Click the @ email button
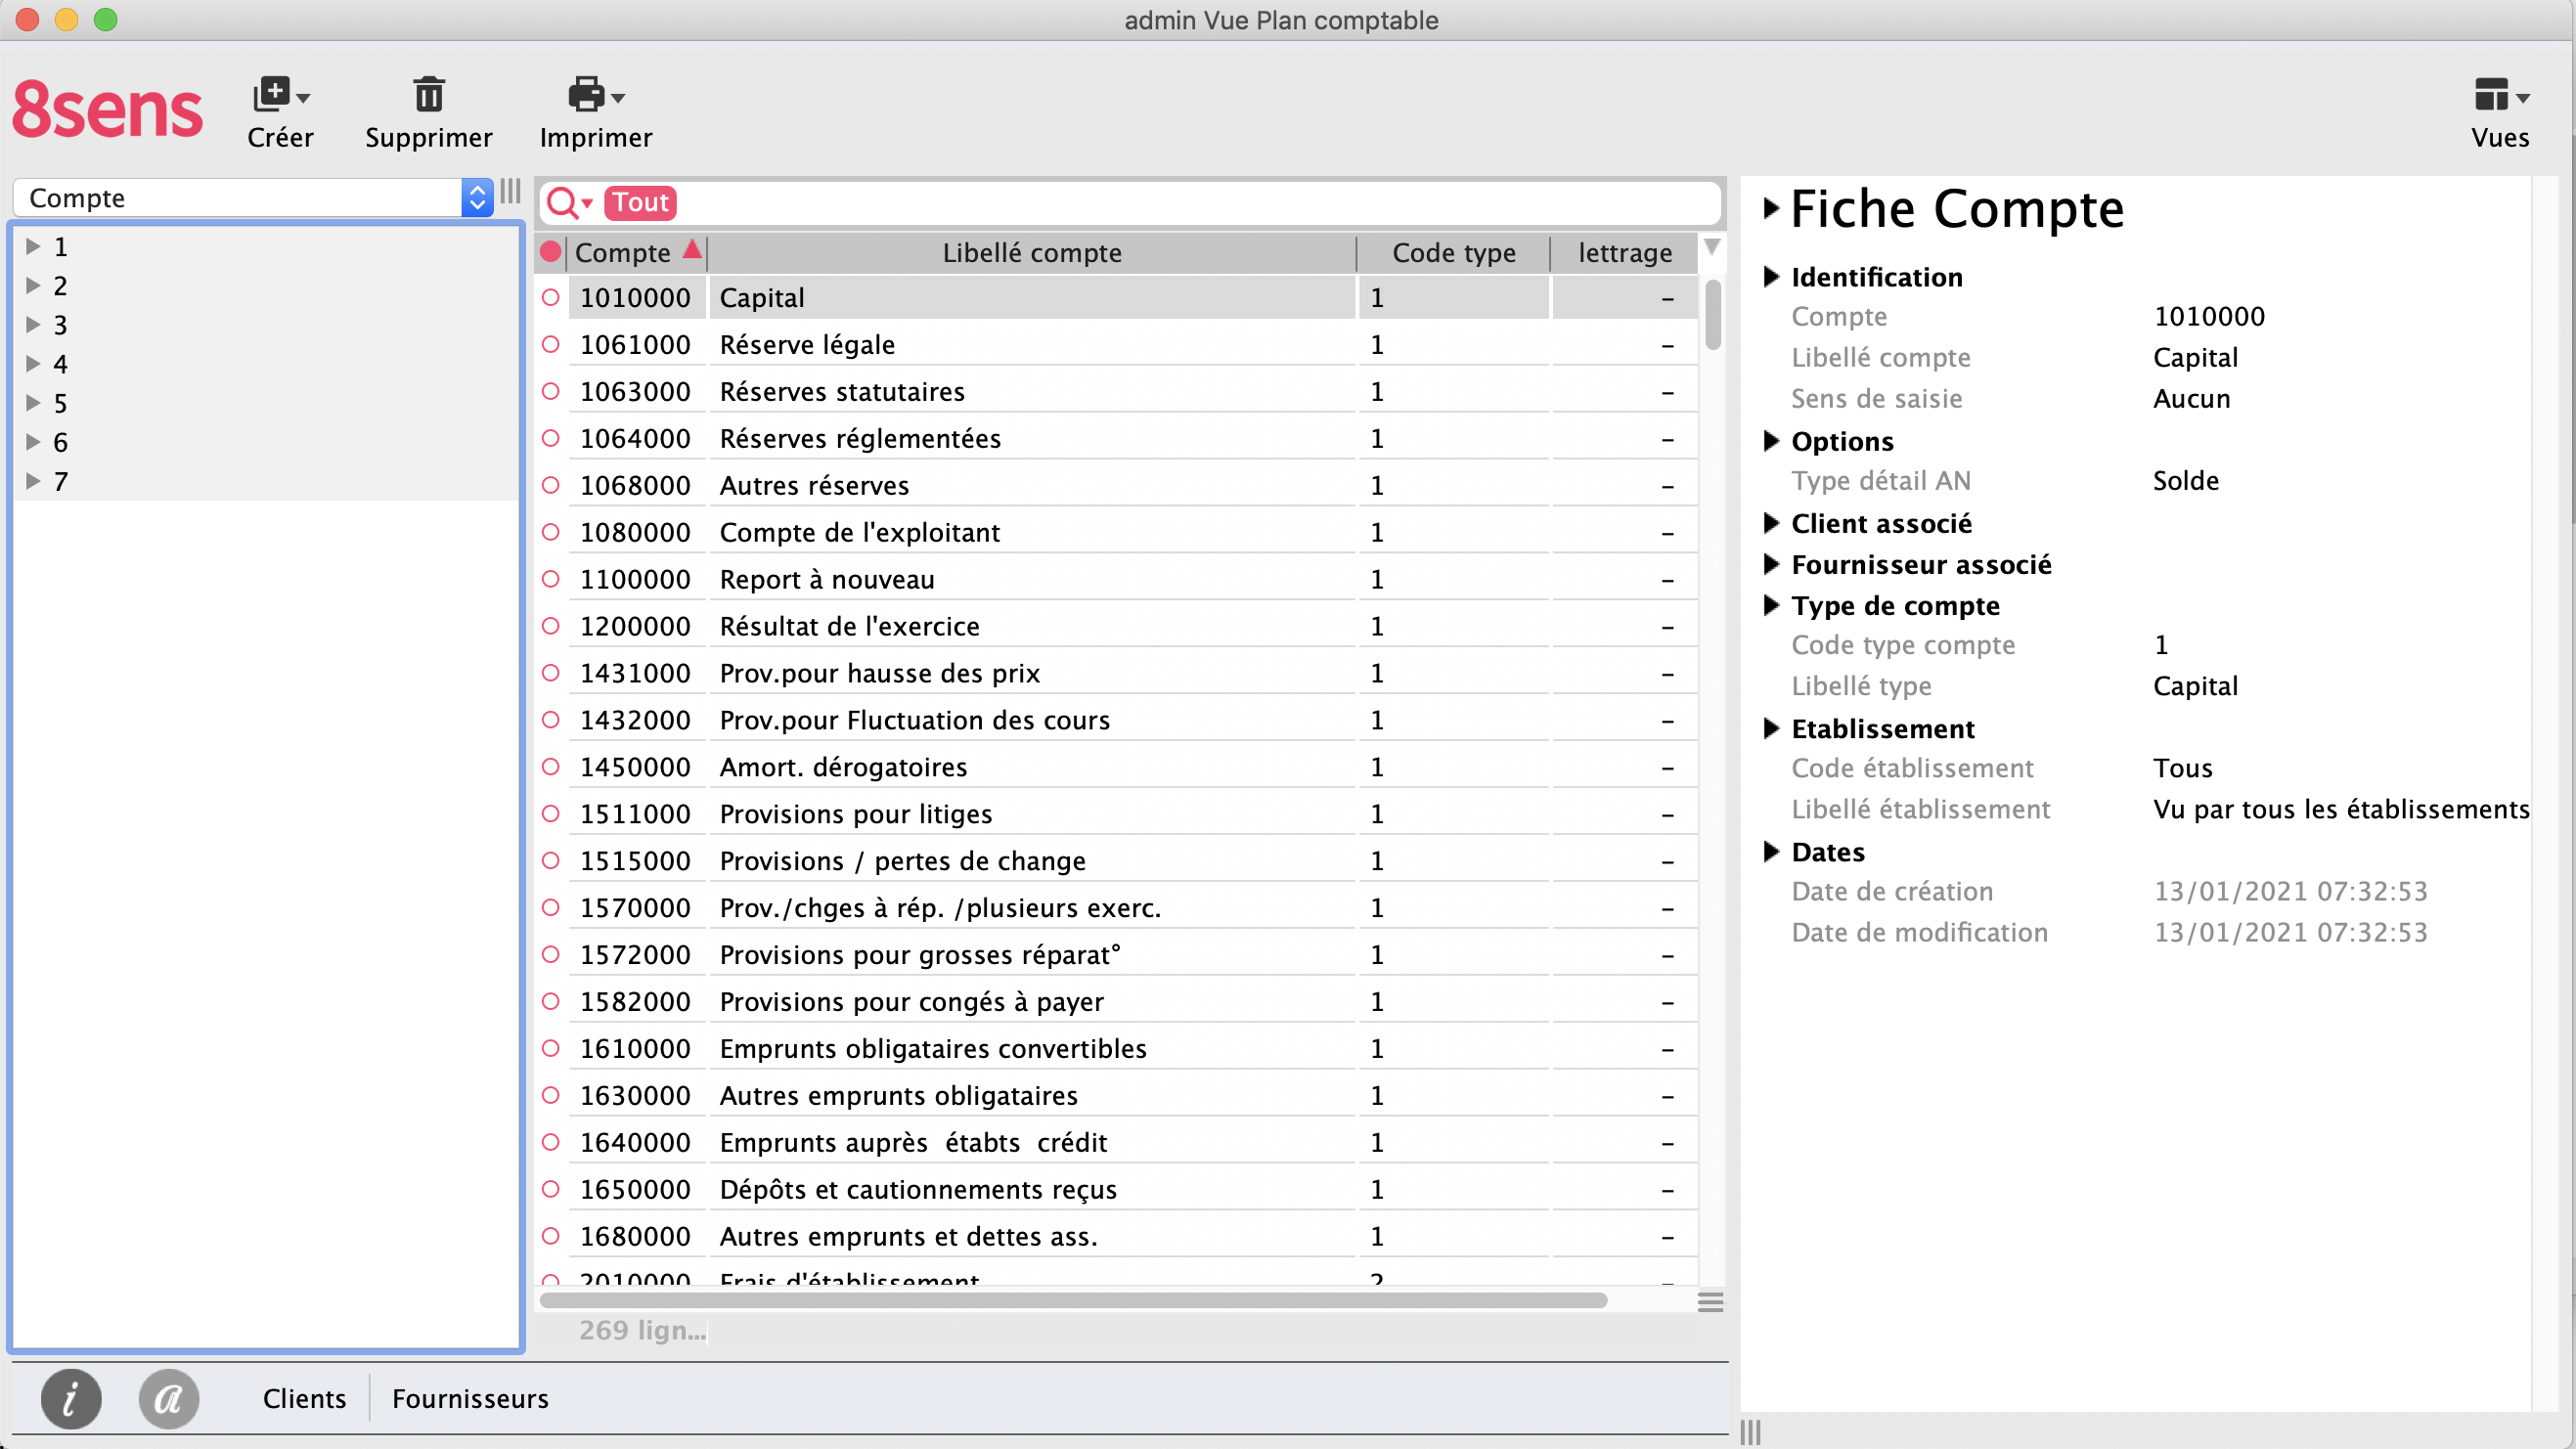 click(x=168, y=1398)
